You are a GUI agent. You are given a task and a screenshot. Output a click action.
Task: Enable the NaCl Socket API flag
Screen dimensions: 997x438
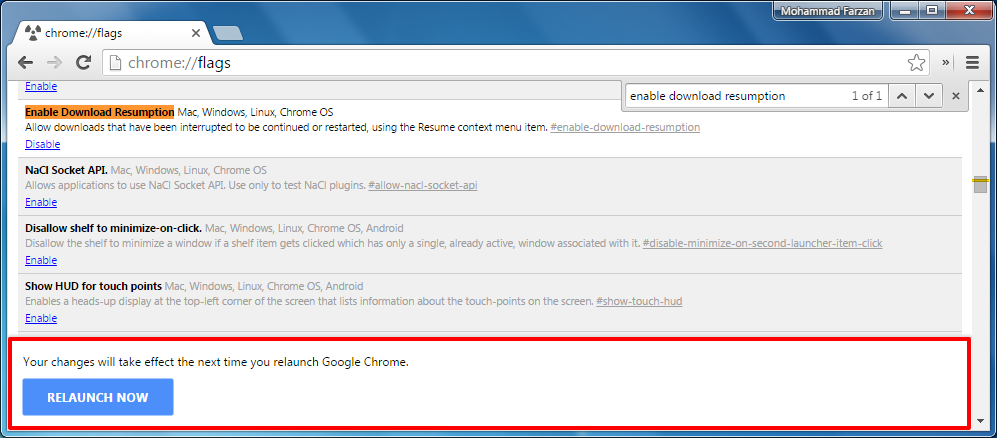(x=41, y=202)
